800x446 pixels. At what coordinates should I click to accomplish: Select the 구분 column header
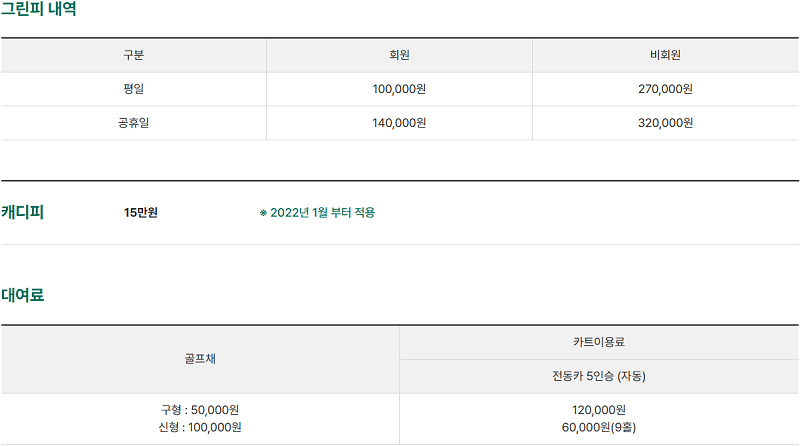[133, 55]
